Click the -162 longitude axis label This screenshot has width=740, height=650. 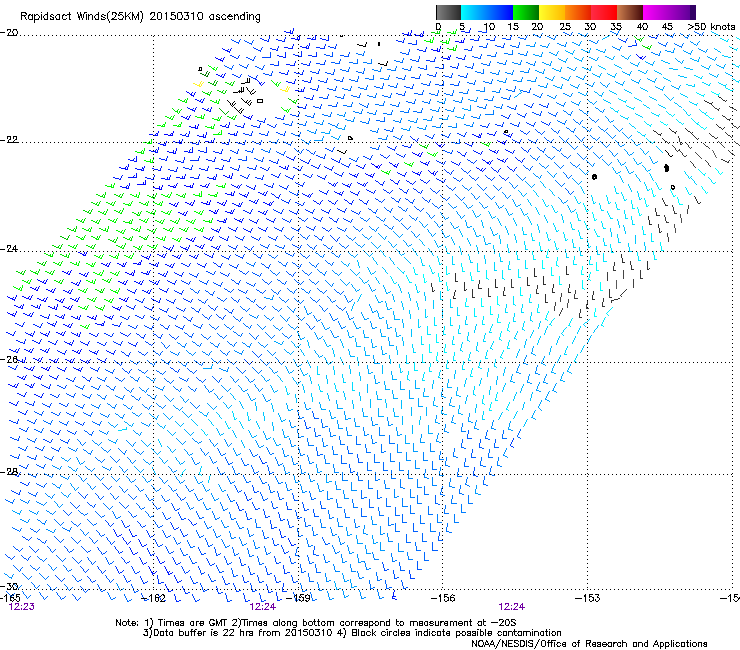pos(154,598)
